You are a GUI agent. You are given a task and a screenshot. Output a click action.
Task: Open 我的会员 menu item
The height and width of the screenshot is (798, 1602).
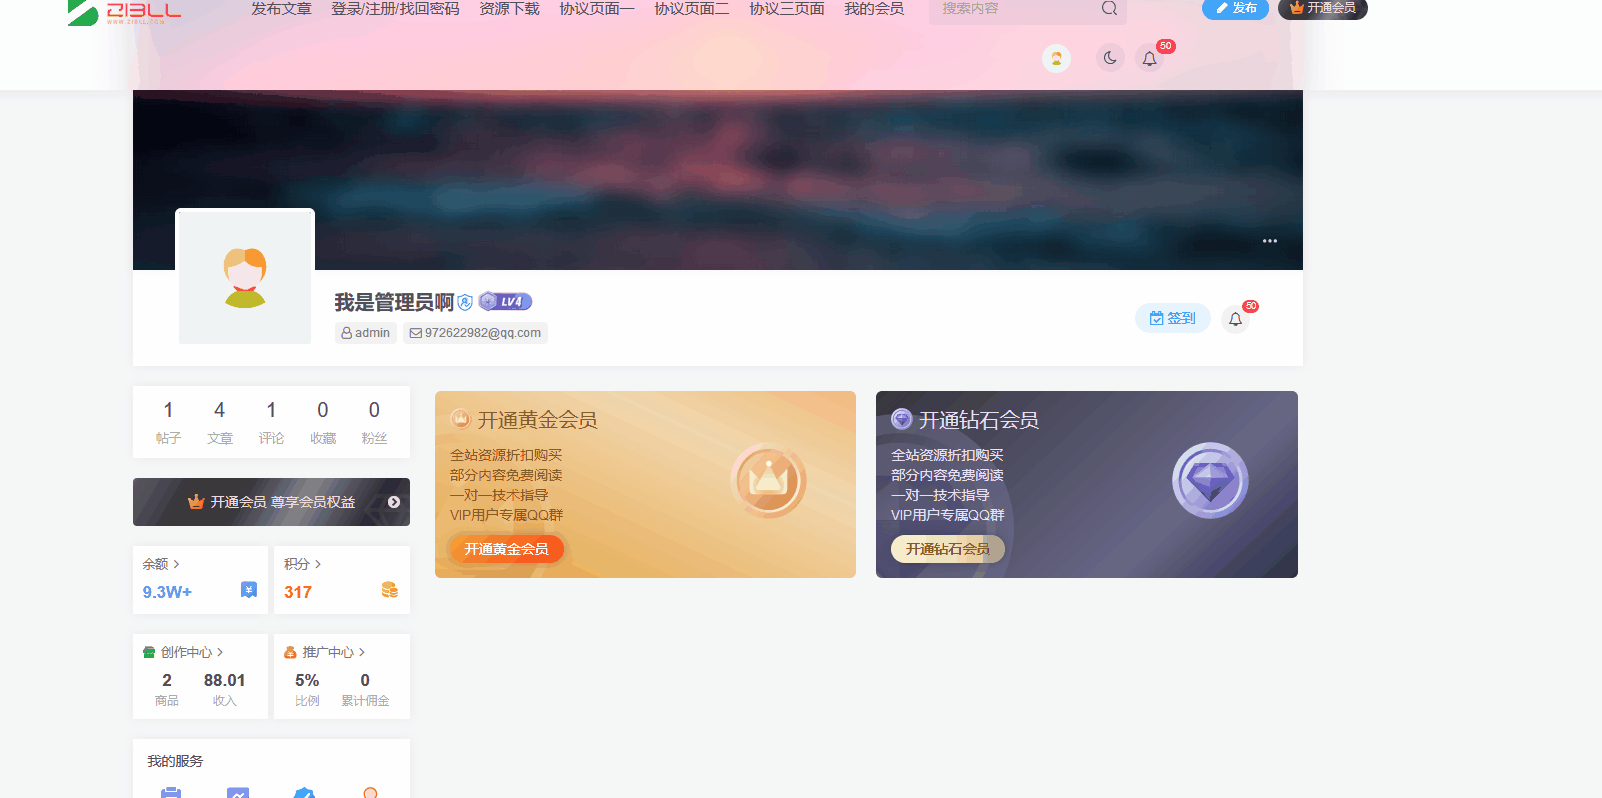point(874,9)
